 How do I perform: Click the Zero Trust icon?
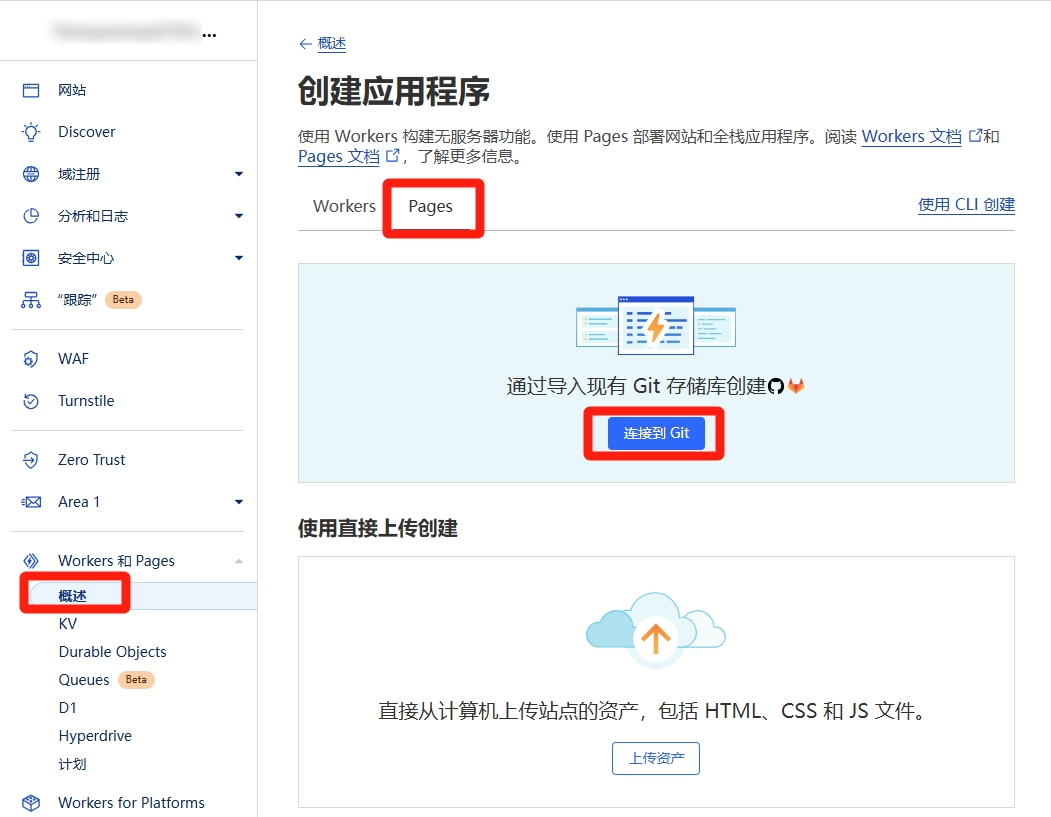(31, 460)
